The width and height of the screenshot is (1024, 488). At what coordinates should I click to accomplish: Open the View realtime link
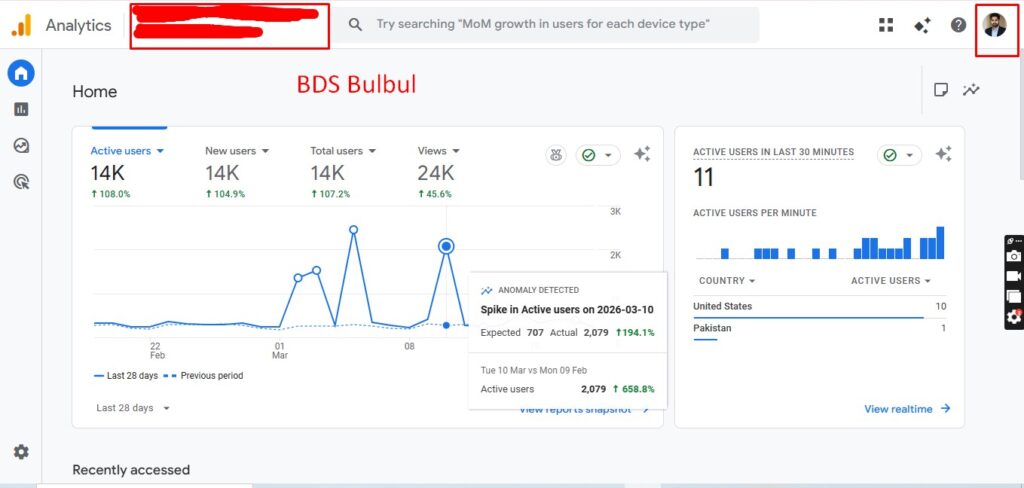pyautogui.click(x=907, y=409)
